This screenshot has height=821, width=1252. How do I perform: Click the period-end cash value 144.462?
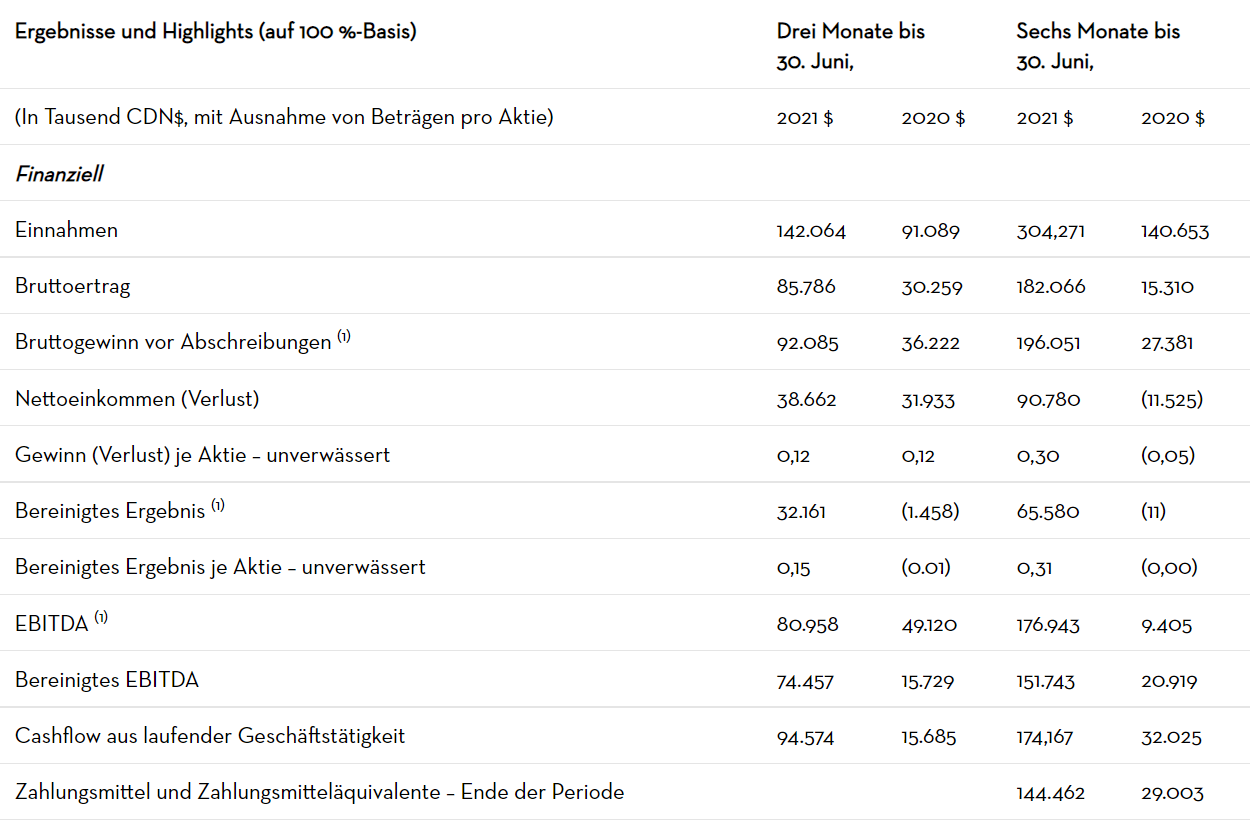1050,793
